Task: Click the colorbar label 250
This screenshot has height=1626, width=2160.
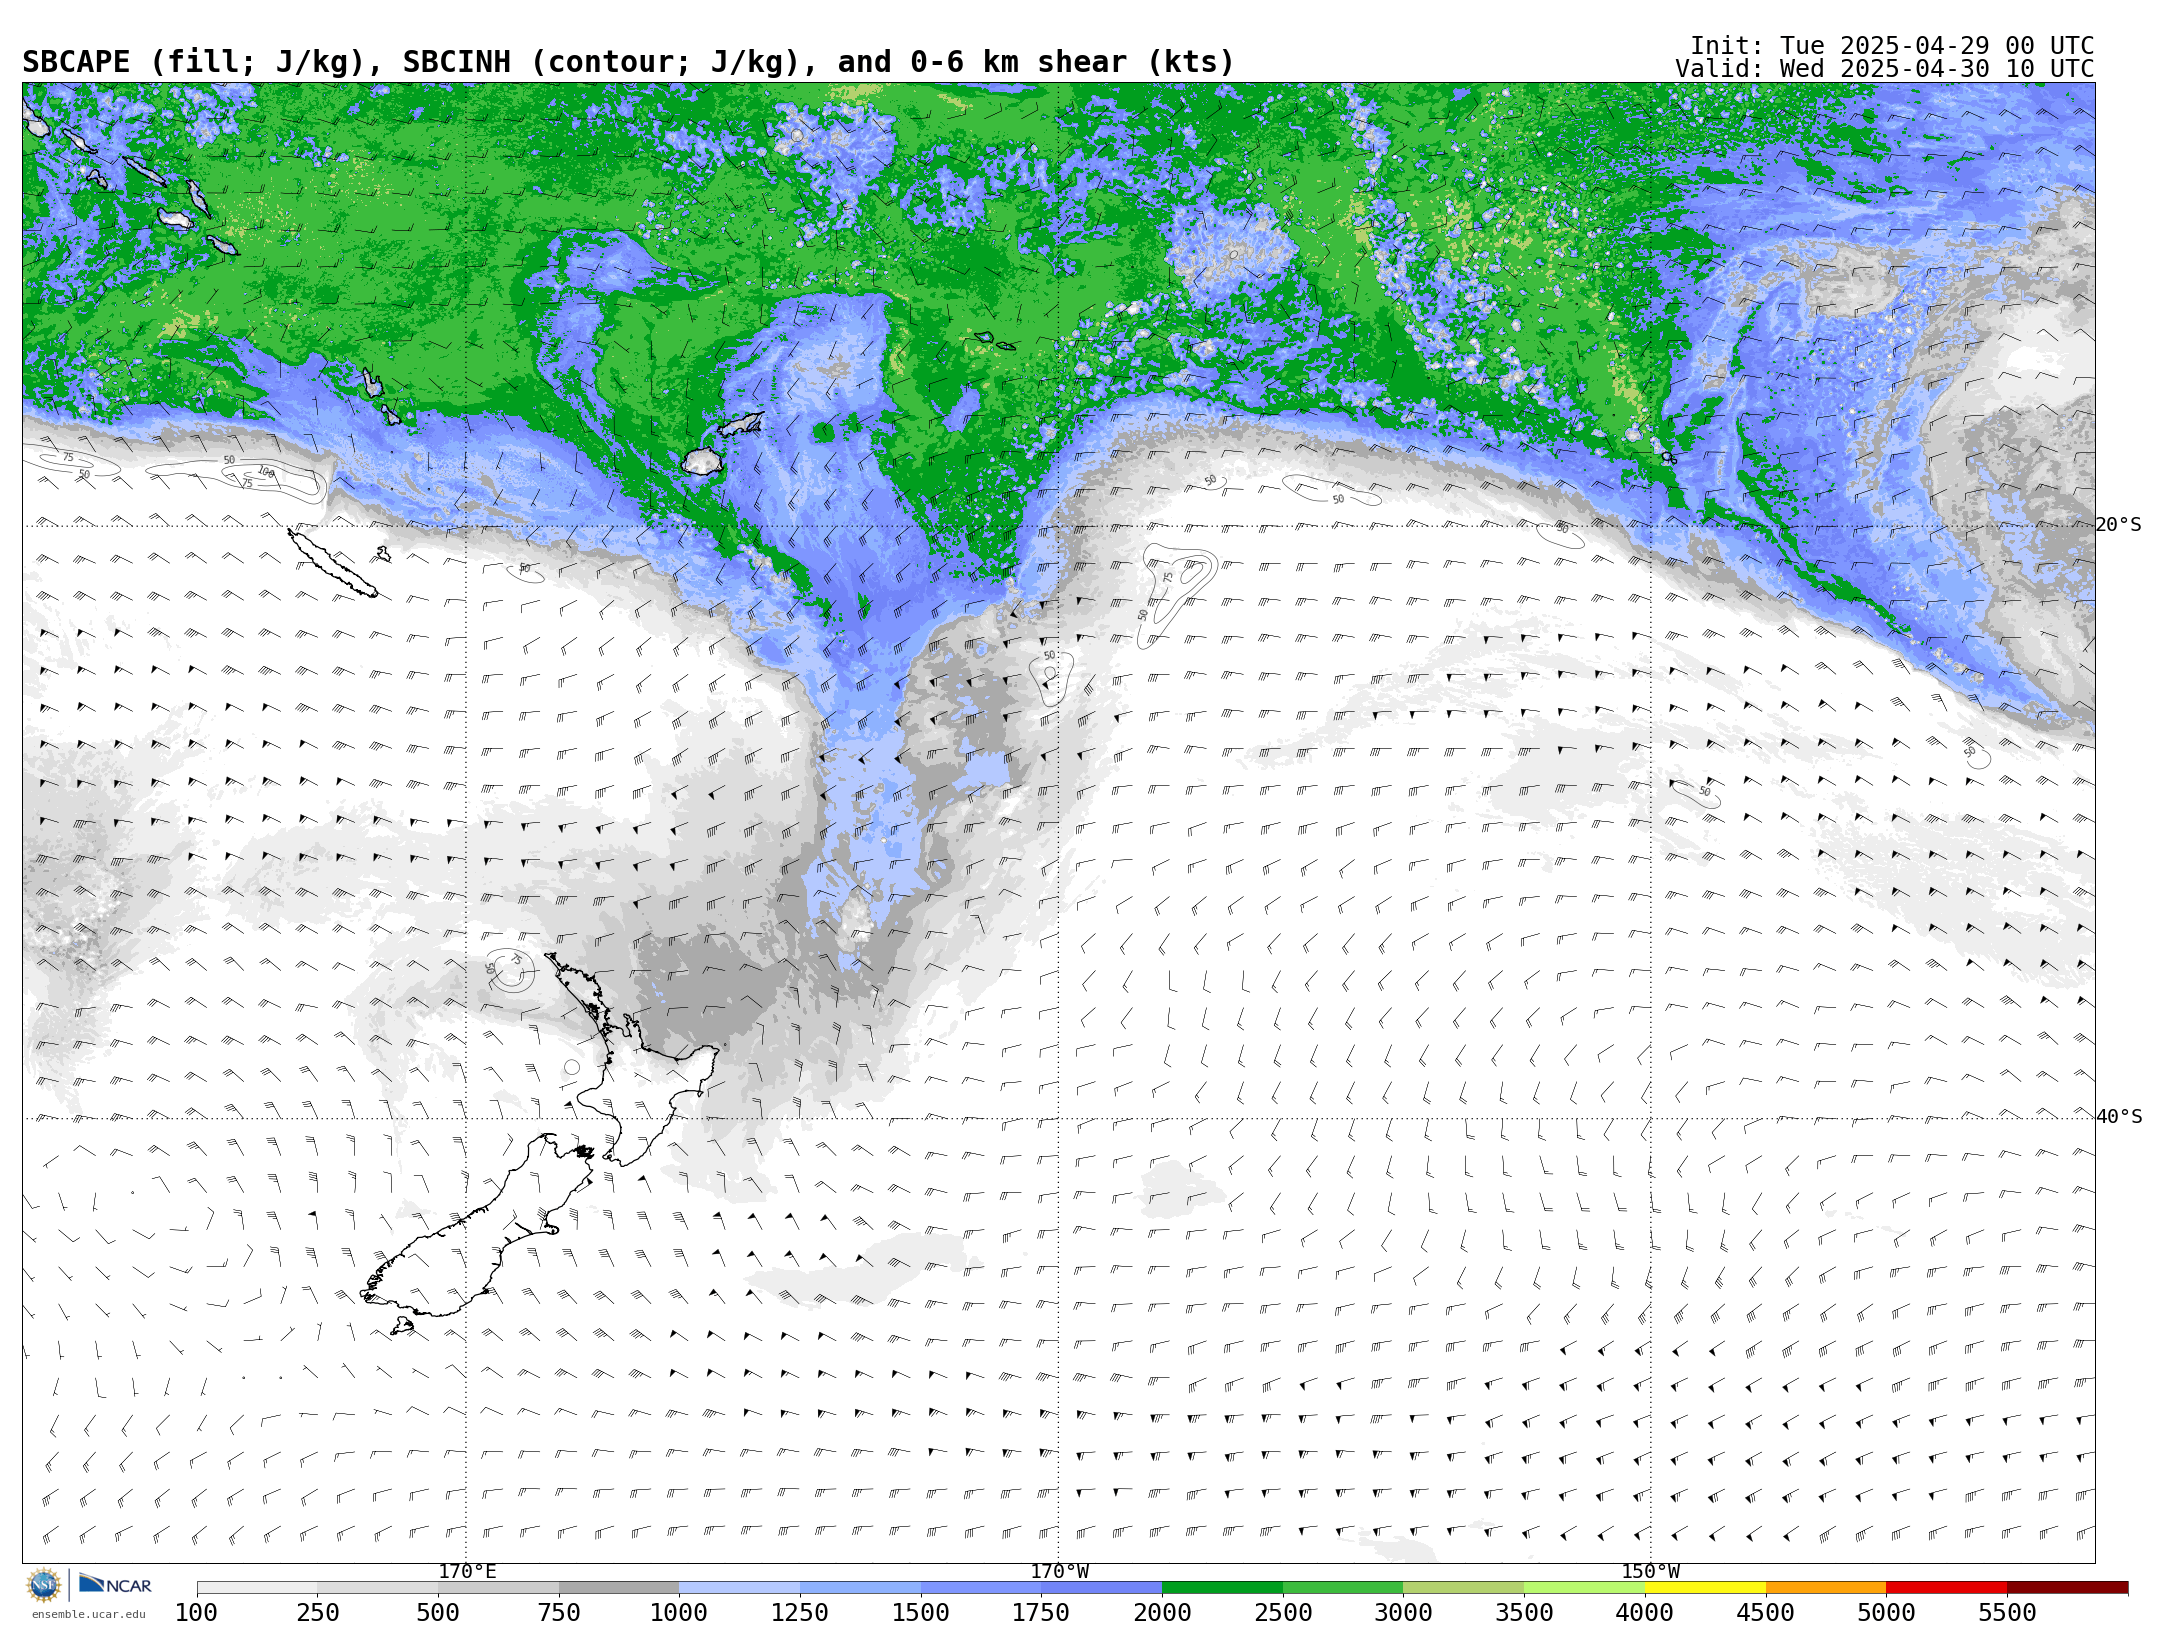Action: [318, 1612]
